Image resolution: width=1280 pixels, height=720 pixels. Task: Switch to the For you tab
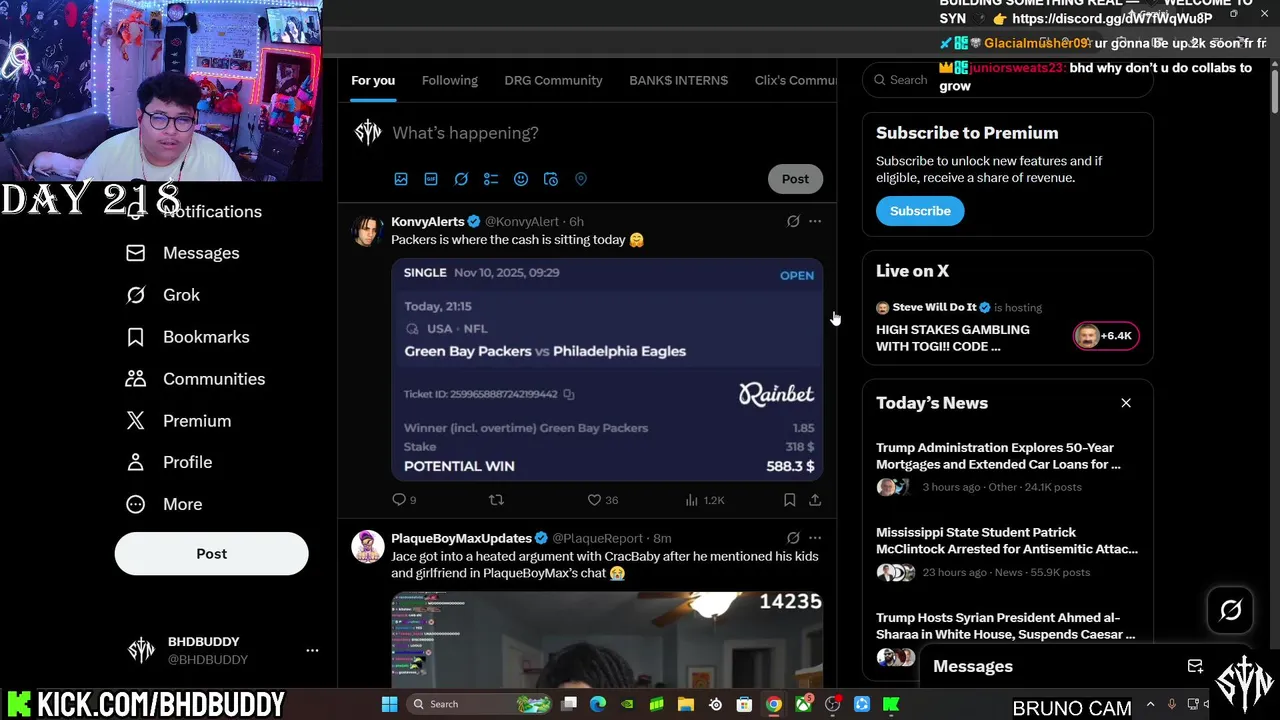point(373,80)
